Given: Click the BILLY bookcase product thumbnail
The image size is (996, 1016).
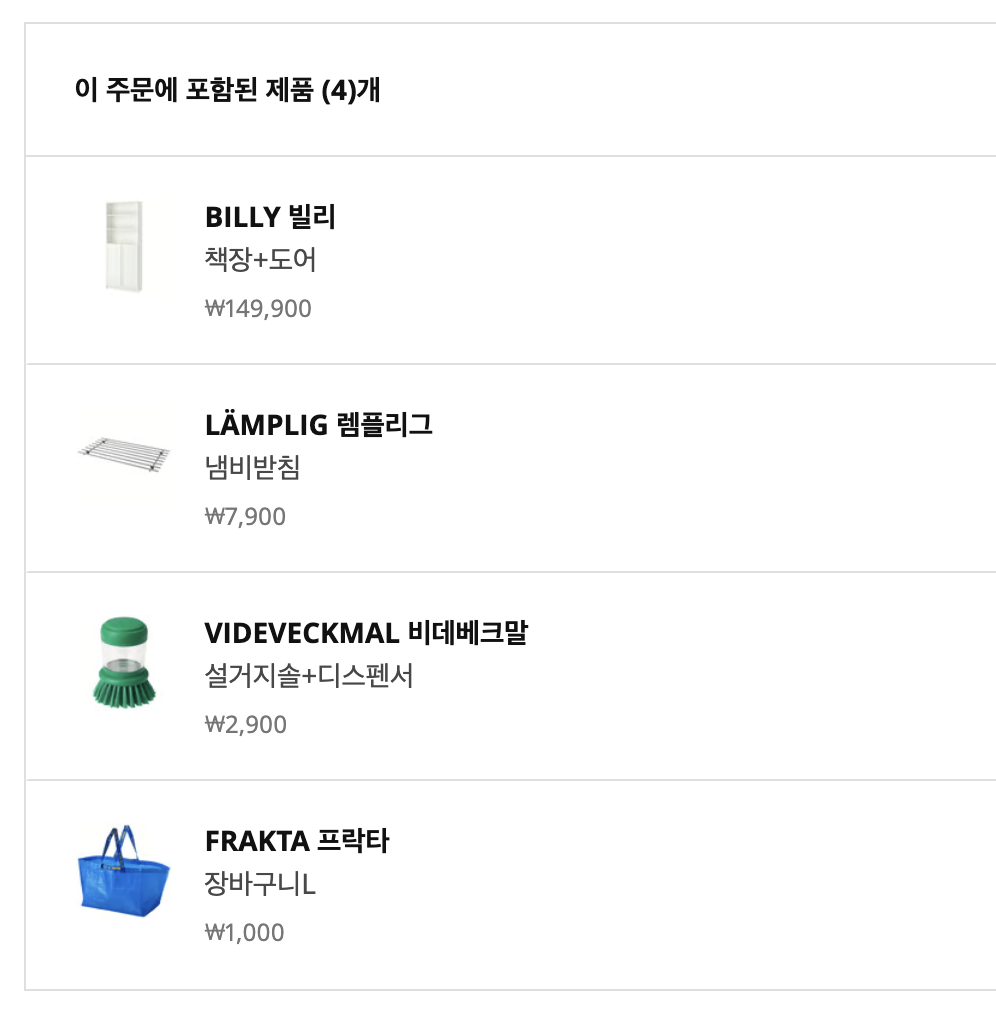Looking at the screenshot, I should pyautogui.click(x=124, y=247).
